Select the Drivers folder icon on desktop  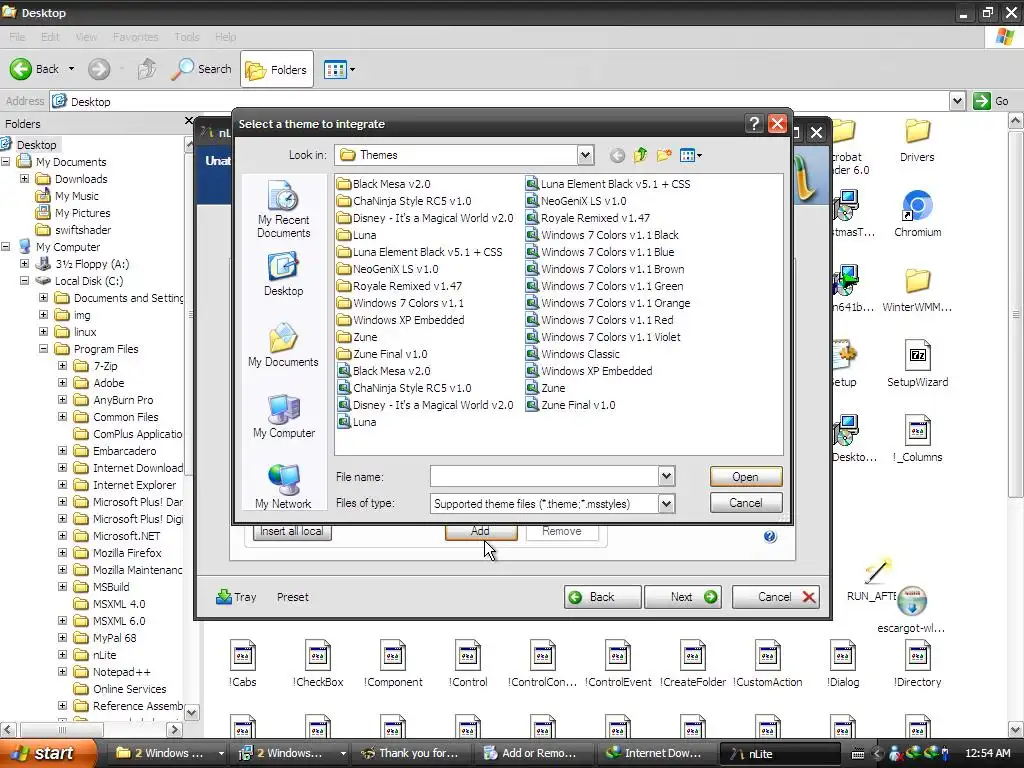[917, 139]
